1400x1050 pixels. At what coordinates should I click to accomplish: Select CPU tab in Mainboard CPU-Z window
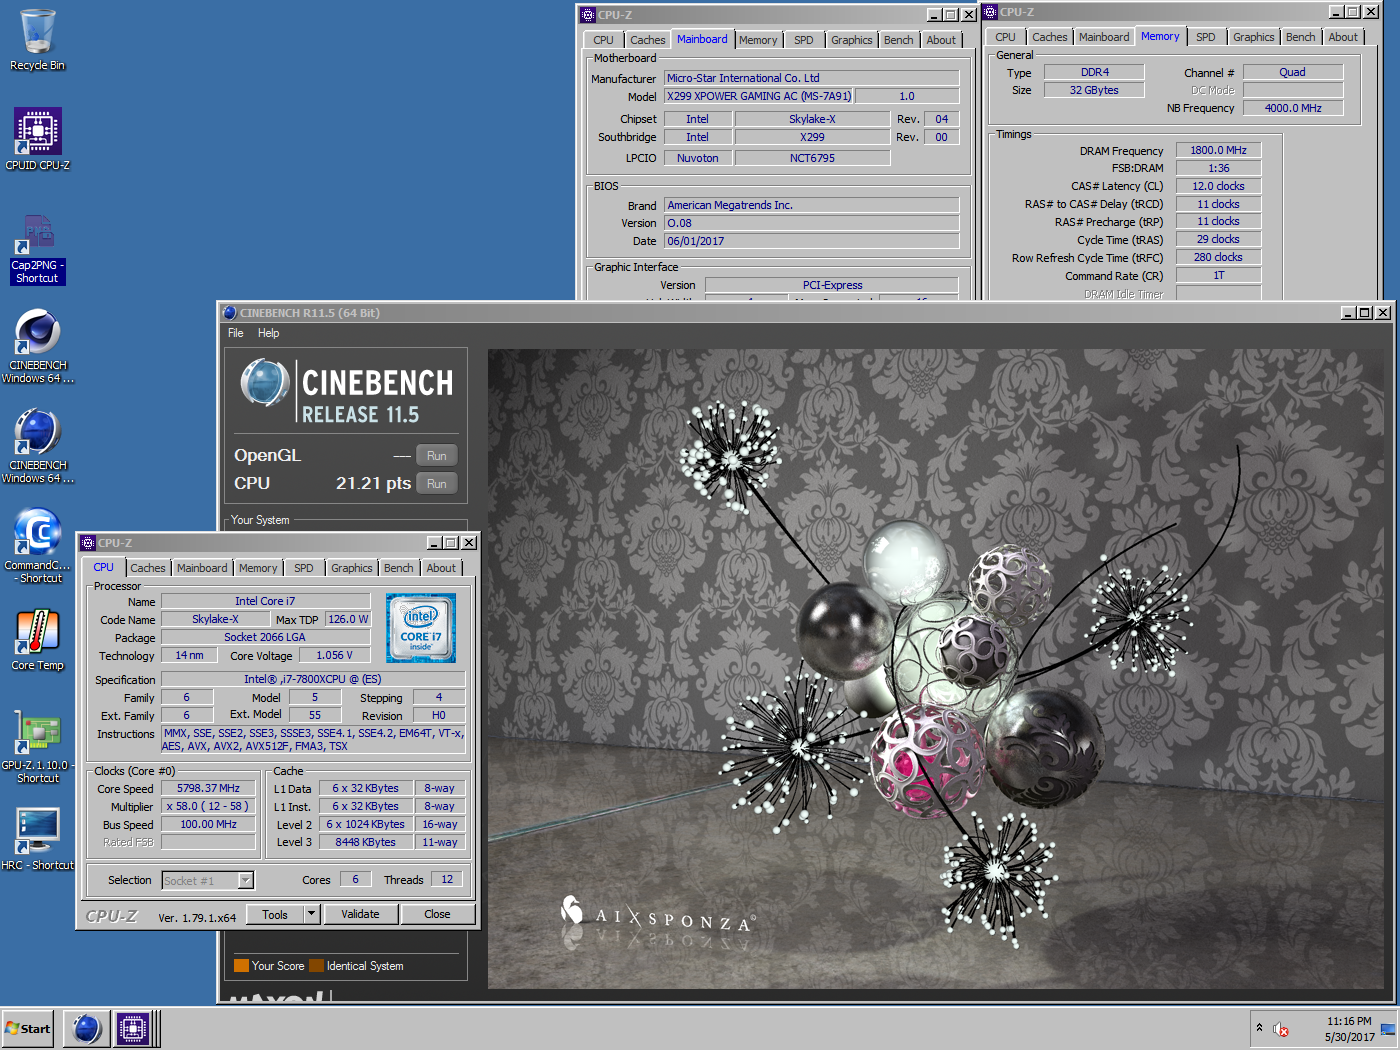click(x=603, y=40)
